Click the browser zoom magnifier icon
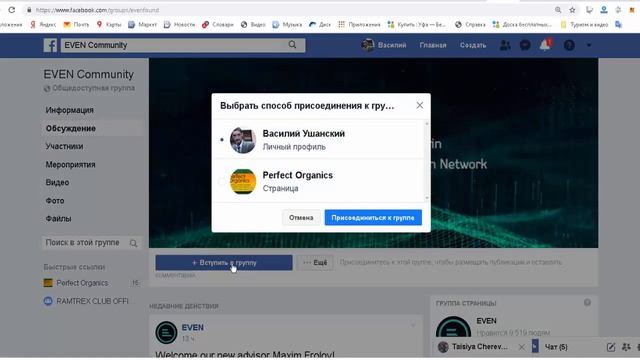640x360 pixels. (558, 10)
